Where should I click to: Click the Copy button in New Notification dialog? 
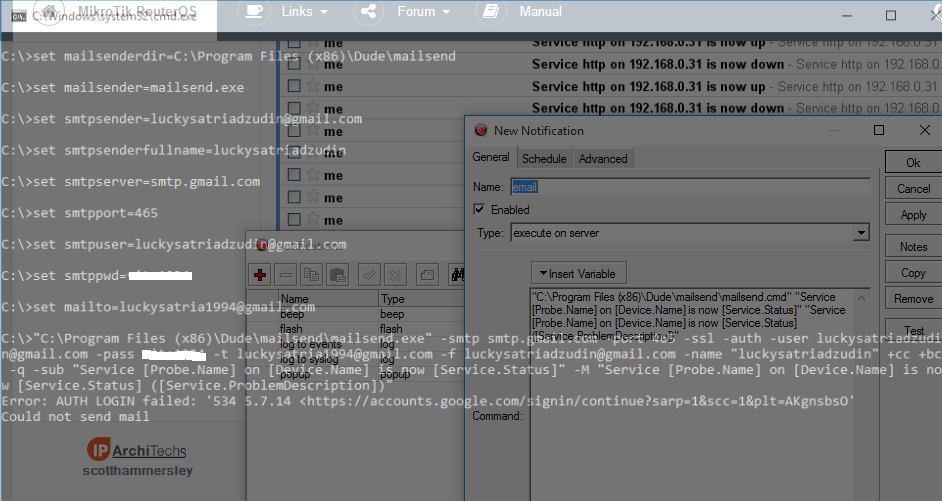(913, 273)
